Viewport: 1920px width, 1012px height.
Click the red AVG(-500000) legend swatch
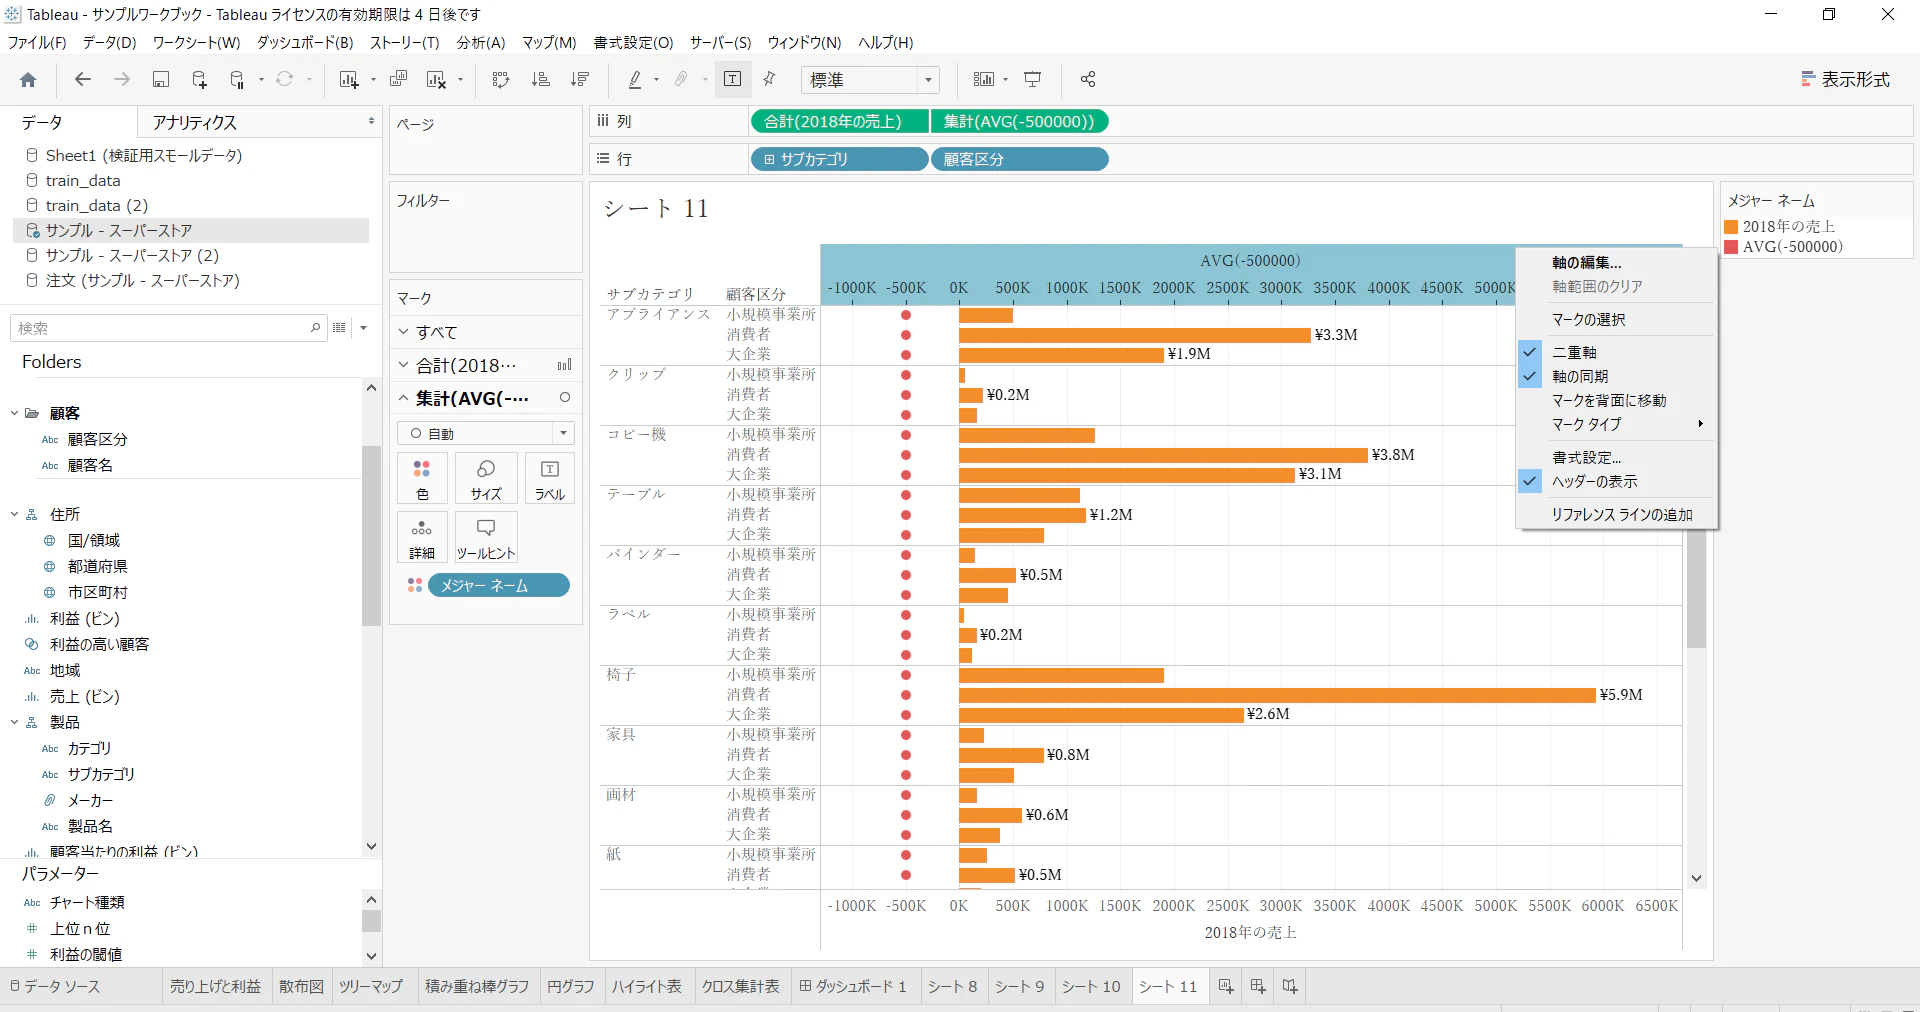click(x=1731, y=247)
